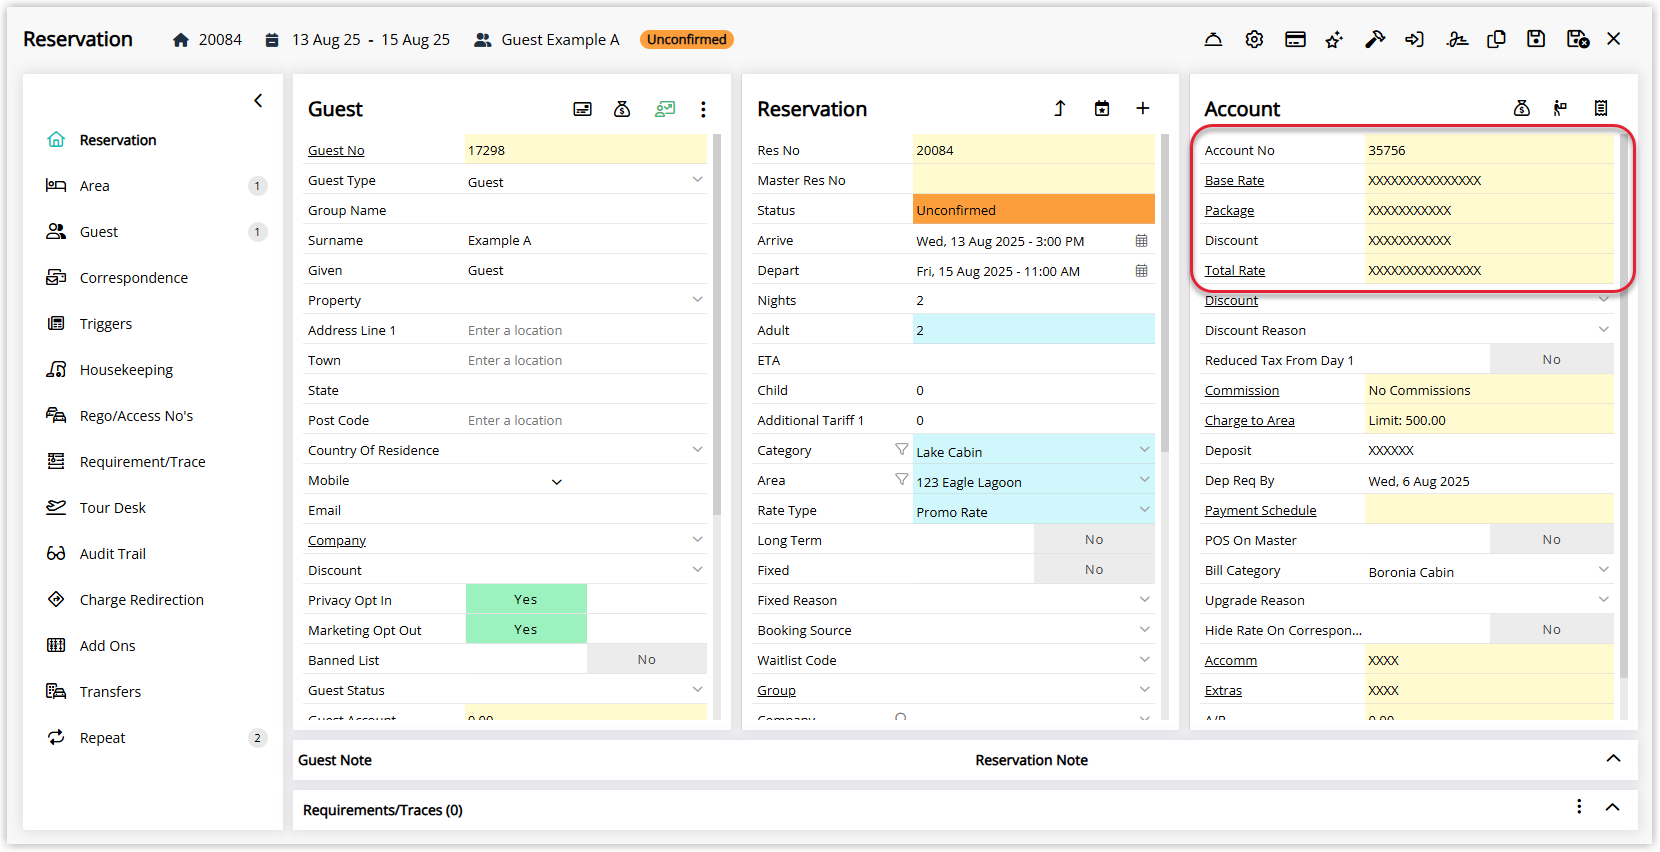The image size is (1660, 852).
Task: Toggle Banned List switch
Action: coord(647,659)
